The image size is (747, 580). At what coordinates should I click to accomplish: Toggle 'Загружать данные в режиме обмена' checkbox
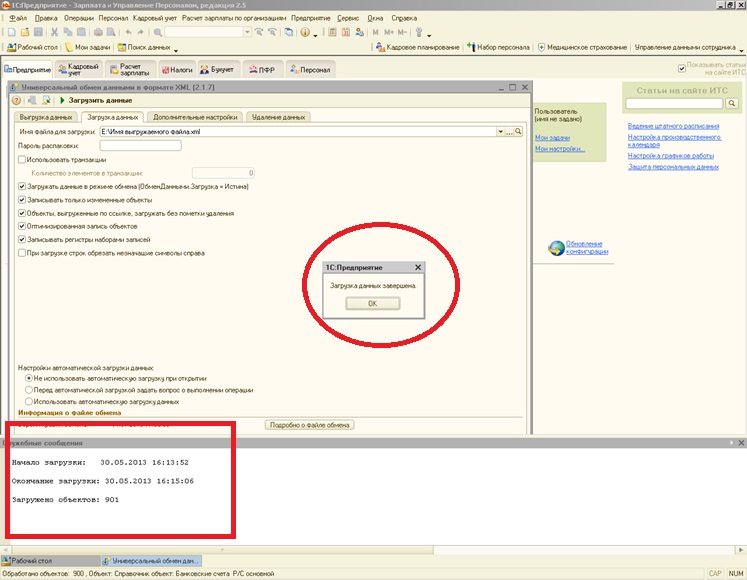[x=22, y=186]
